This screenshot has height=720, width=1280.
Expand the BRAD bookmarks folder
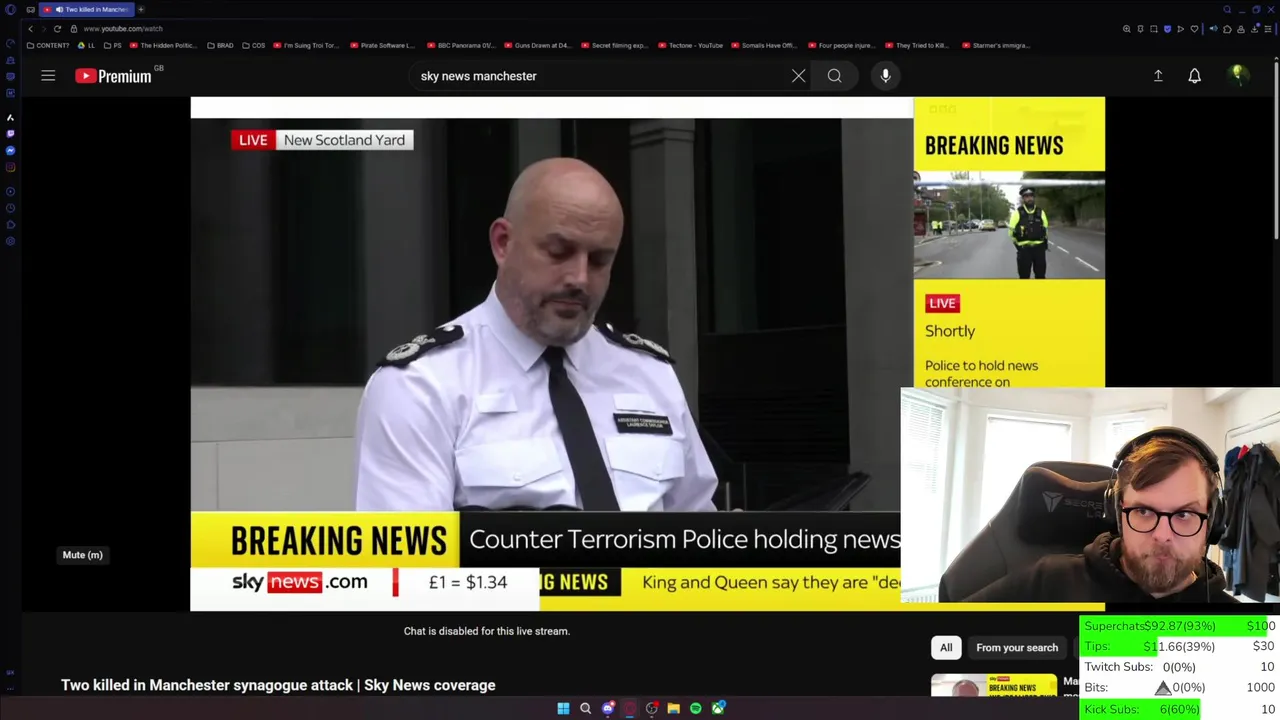click(220, 45)
